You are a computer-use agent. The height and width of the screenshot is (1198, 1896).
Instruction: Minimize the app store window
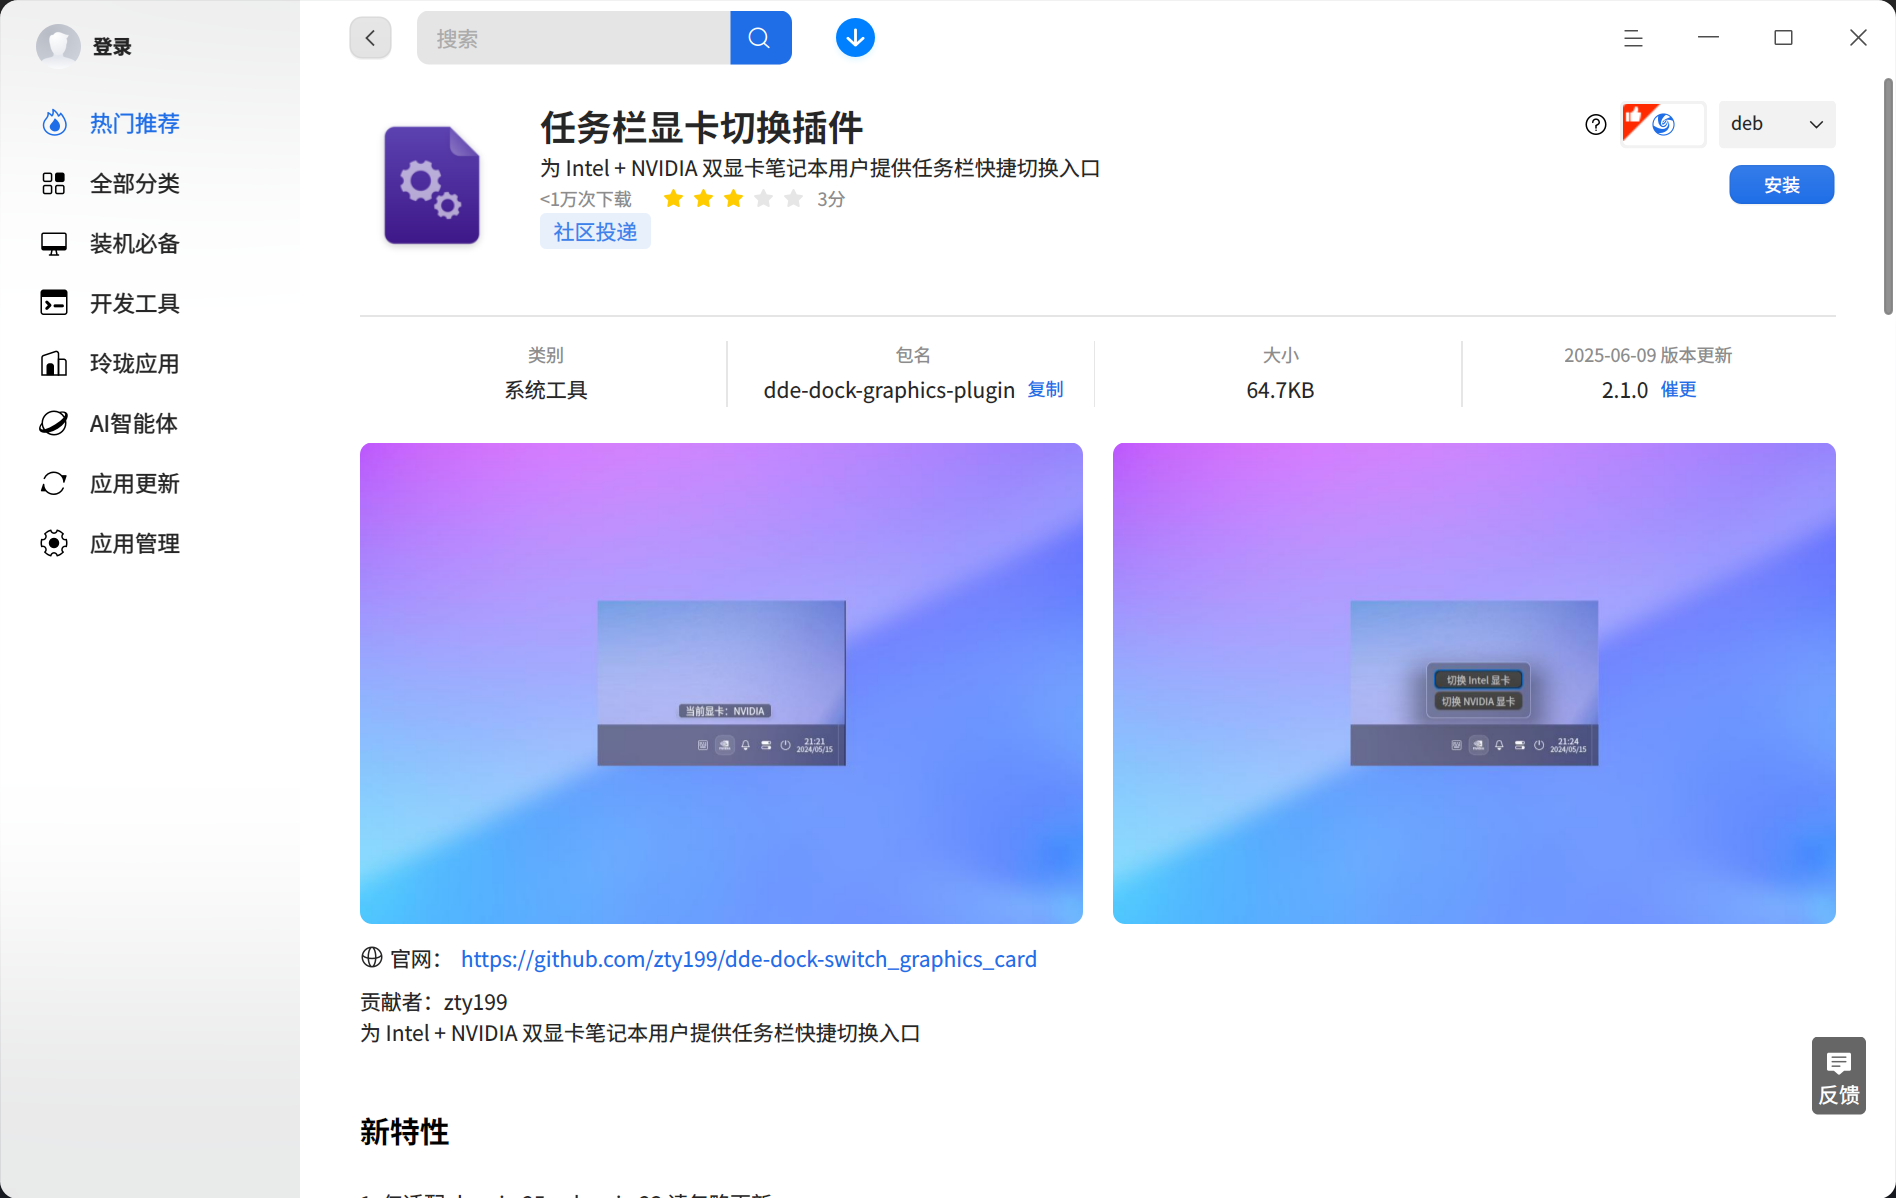1708,38
